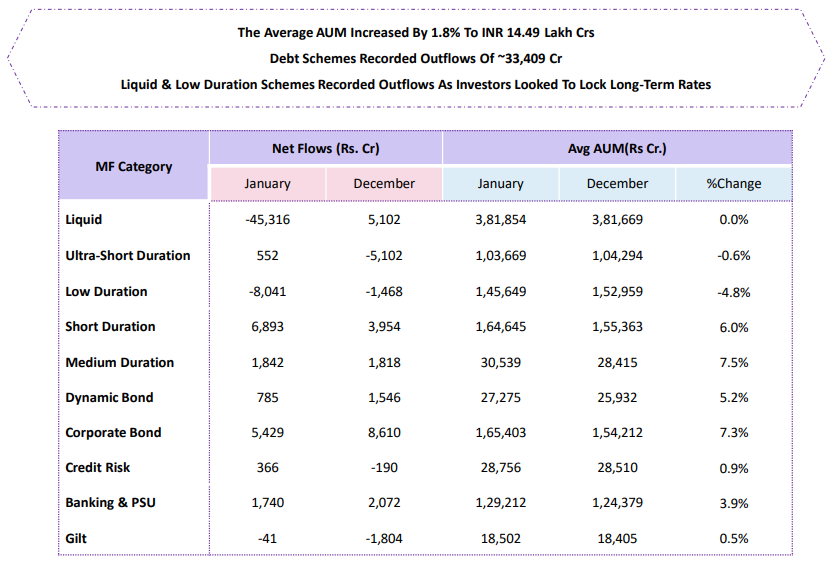Click Dynamic Bond flow '785'
This screenshot has width=837, height=565.
[x=267, y=397]
